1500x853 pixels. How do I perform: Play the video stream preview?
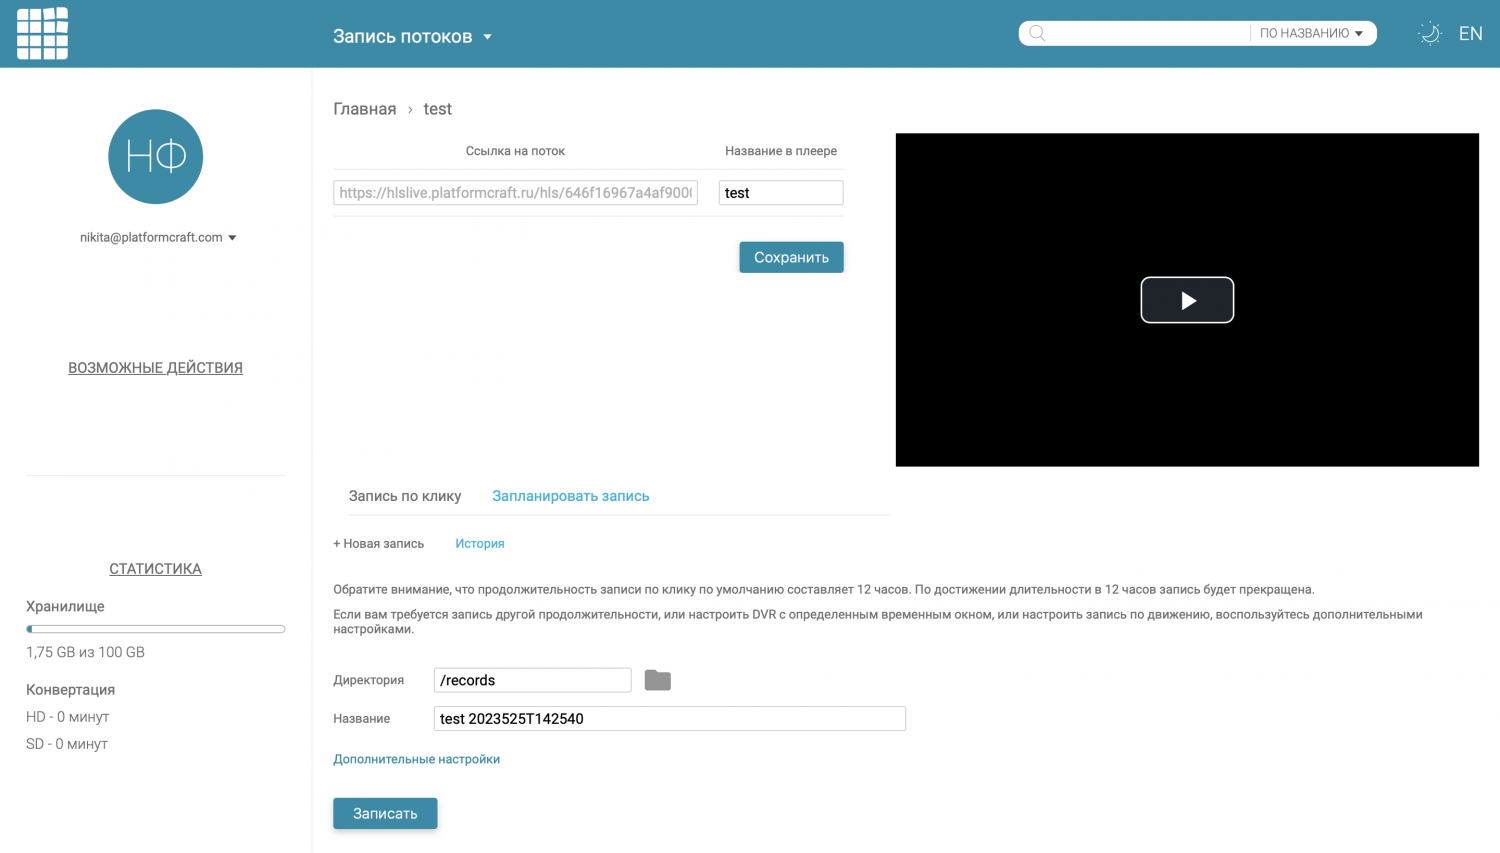[1187, 300]
